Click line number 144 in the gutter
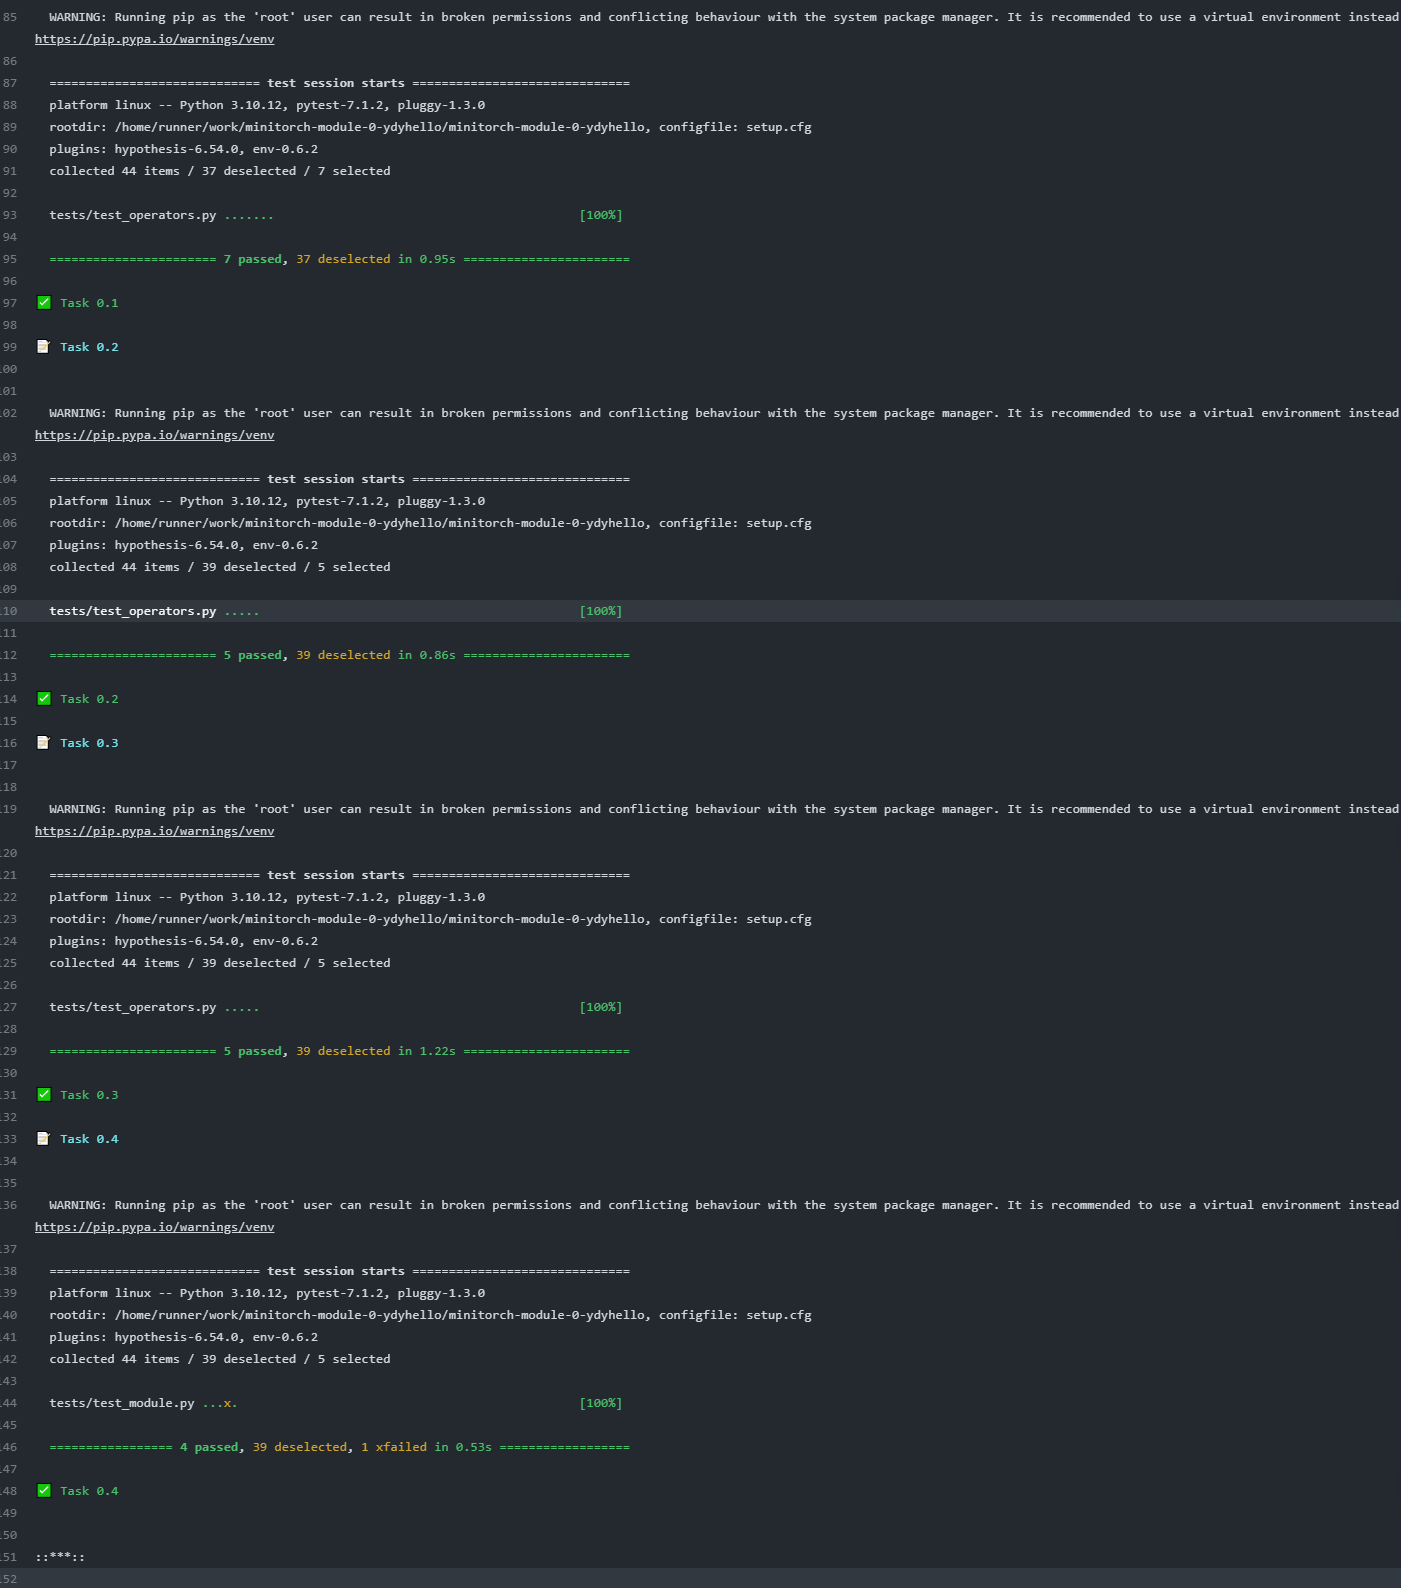Screen dimensions: 1401x1588 [10, 1403]
